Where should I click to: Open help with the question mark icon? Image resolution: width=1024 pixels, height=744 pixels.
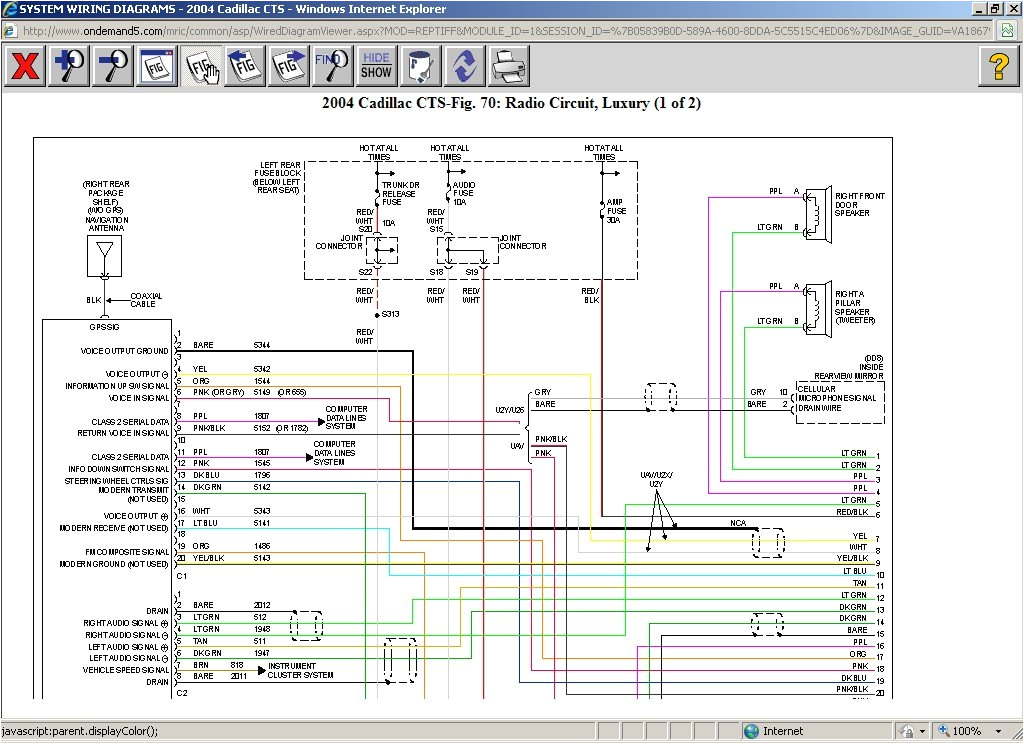998,66
